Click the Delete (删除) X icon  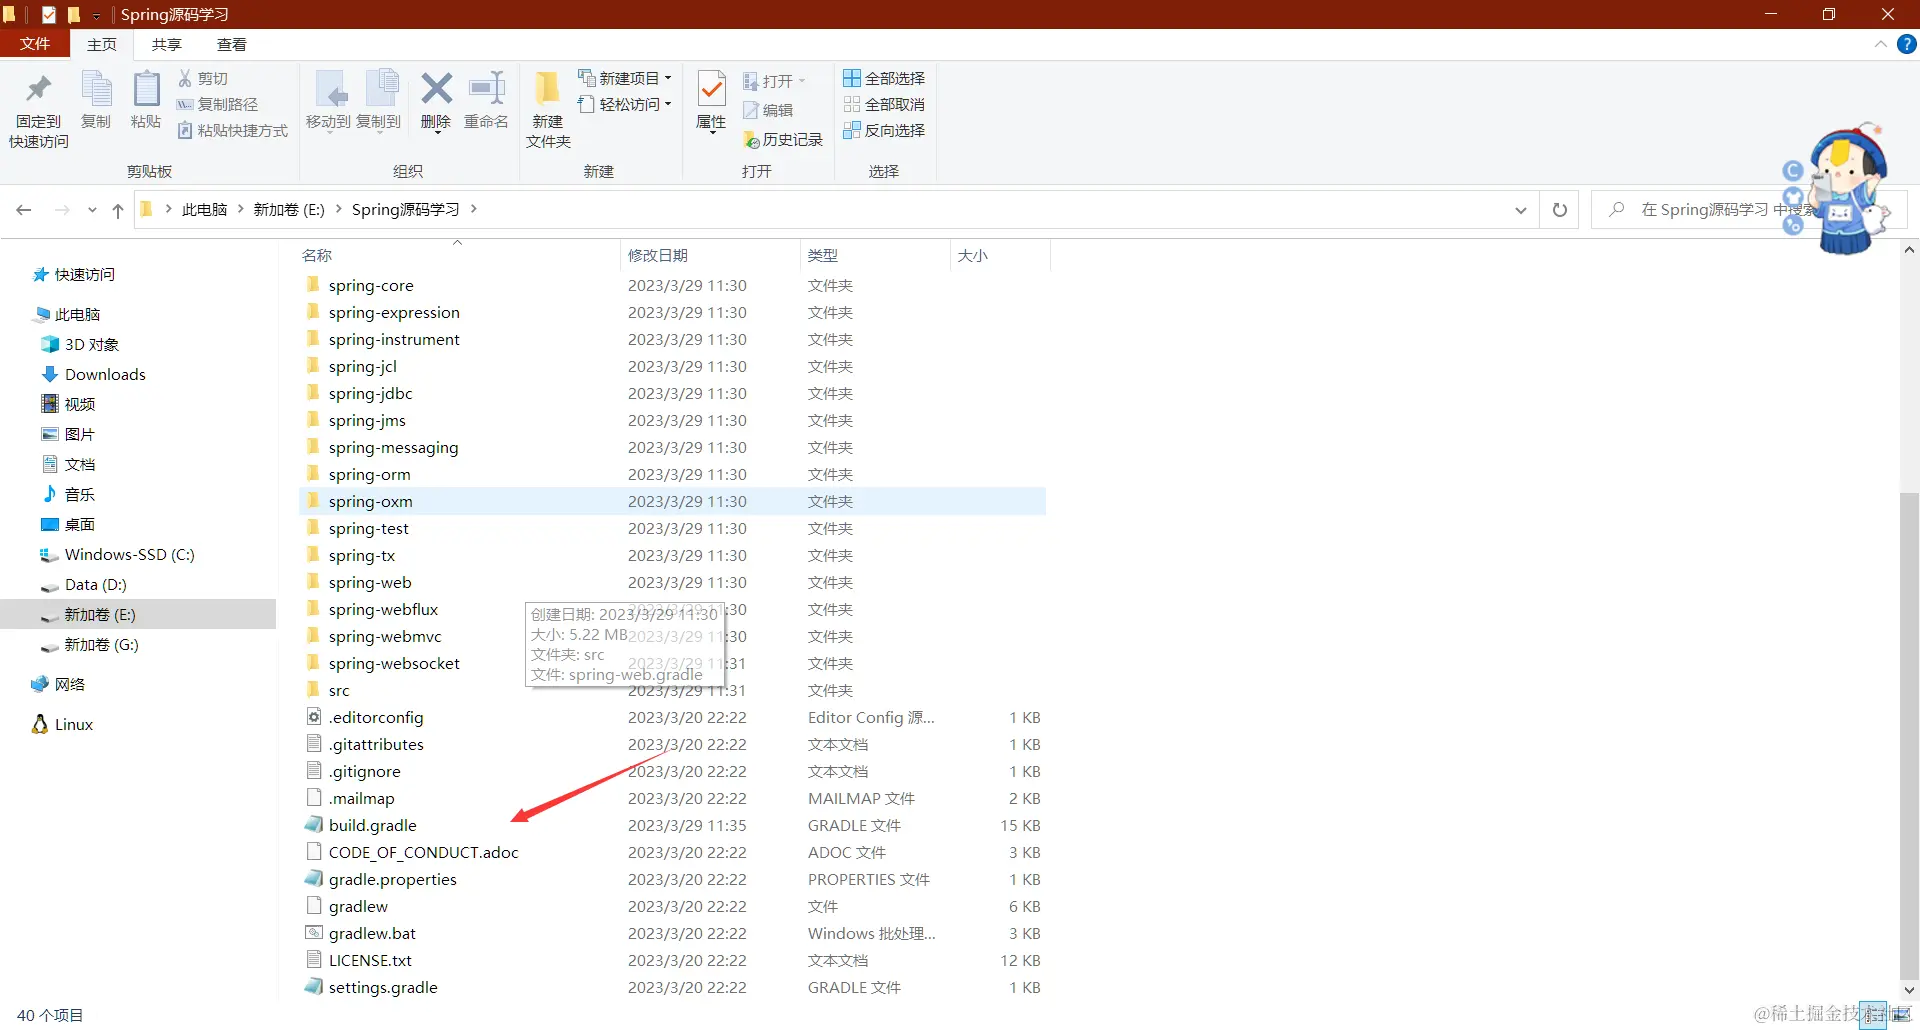point(436,89)
